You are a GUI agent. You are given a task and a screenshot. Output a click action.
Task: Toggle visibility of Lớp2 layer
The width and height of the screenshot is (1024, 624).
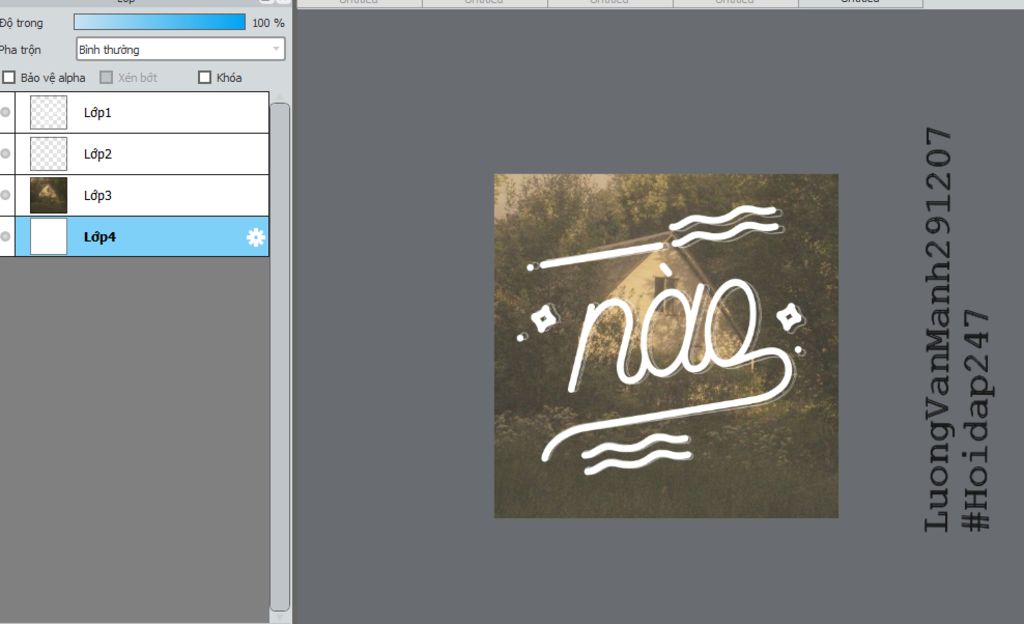click(5, 153)
